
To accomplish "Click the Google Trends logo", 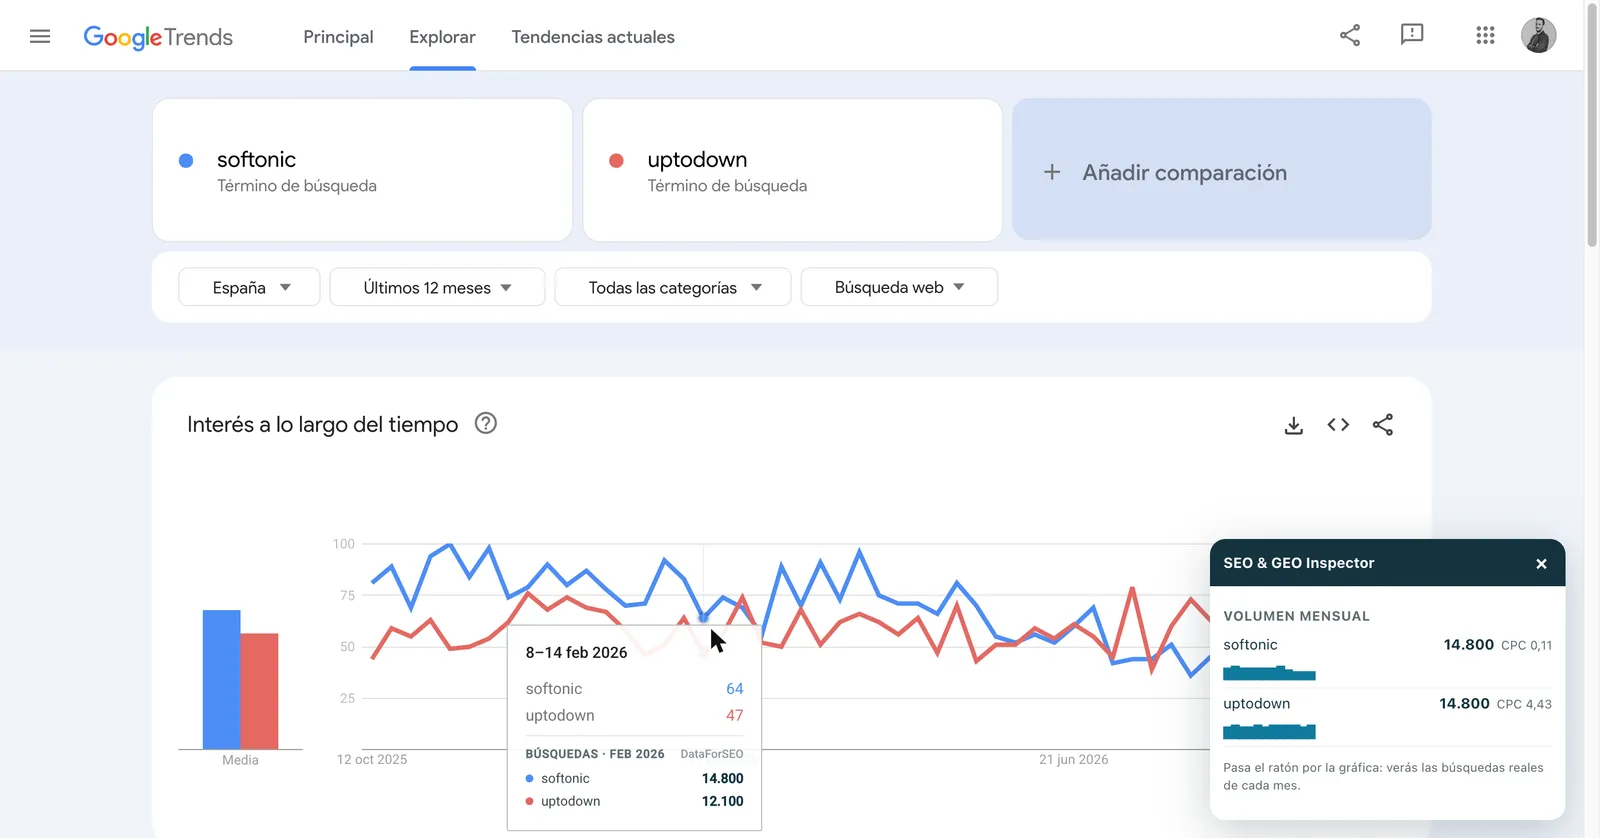I will point(158,37).
